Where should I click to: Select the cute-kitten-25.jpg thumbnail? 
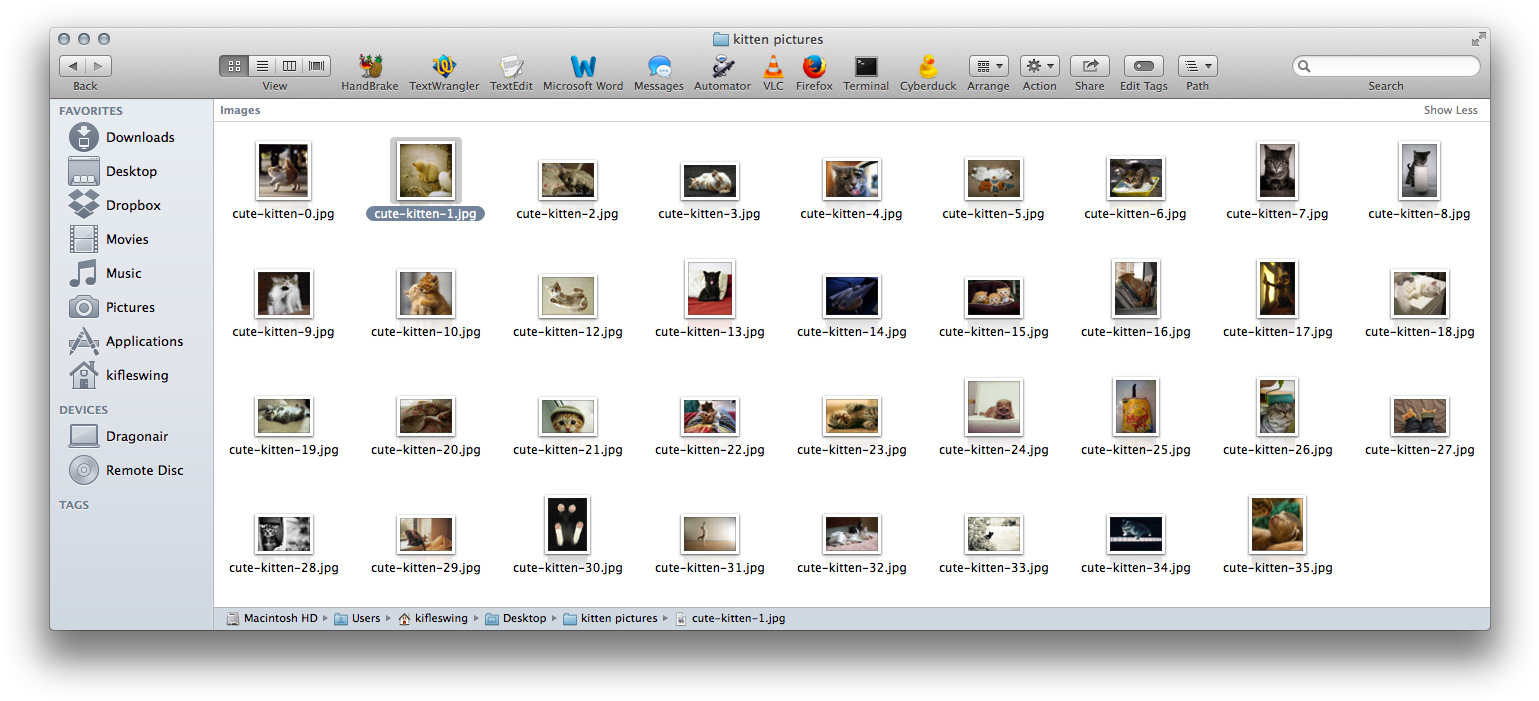[x=1135, y=406]
